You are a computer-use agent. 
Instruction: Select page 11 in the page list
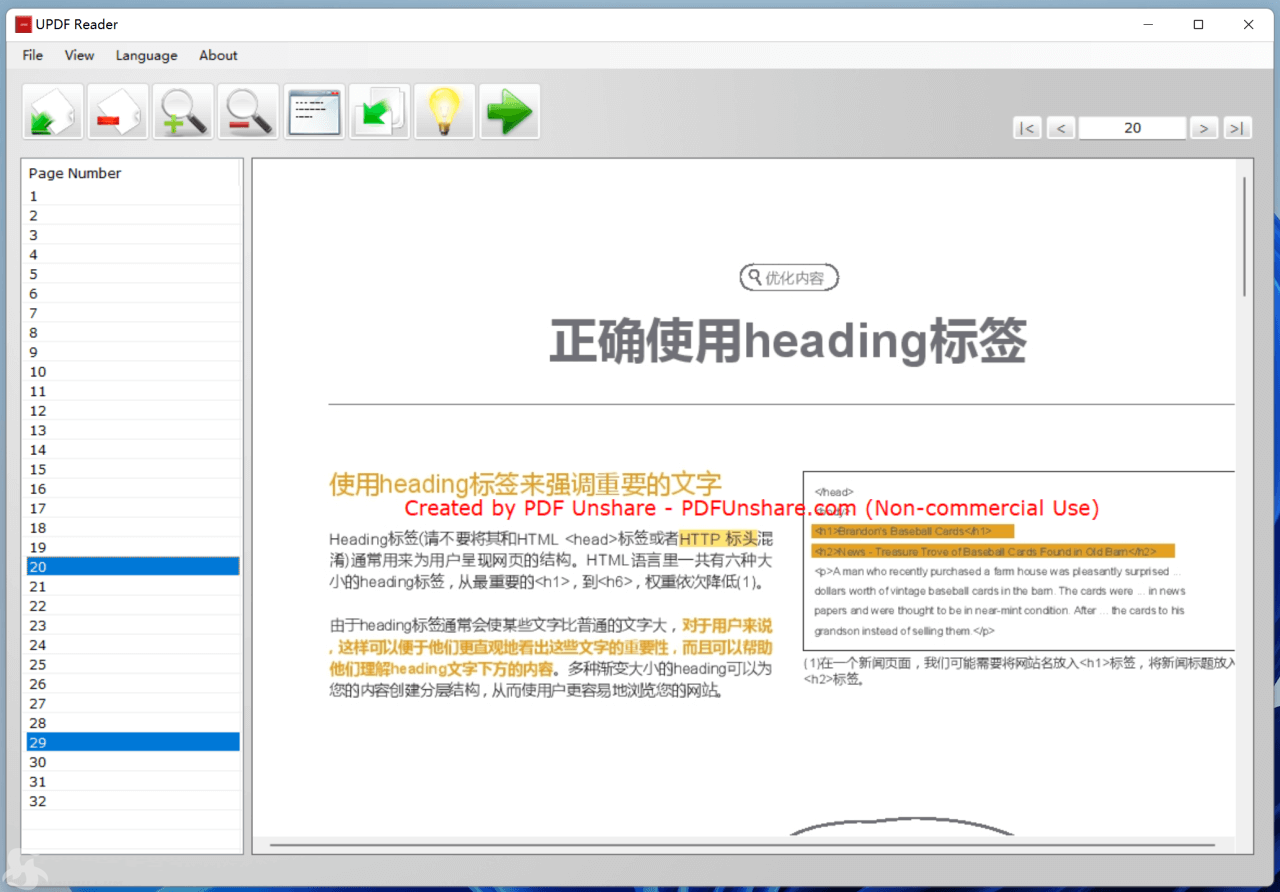tap(133, 391)
